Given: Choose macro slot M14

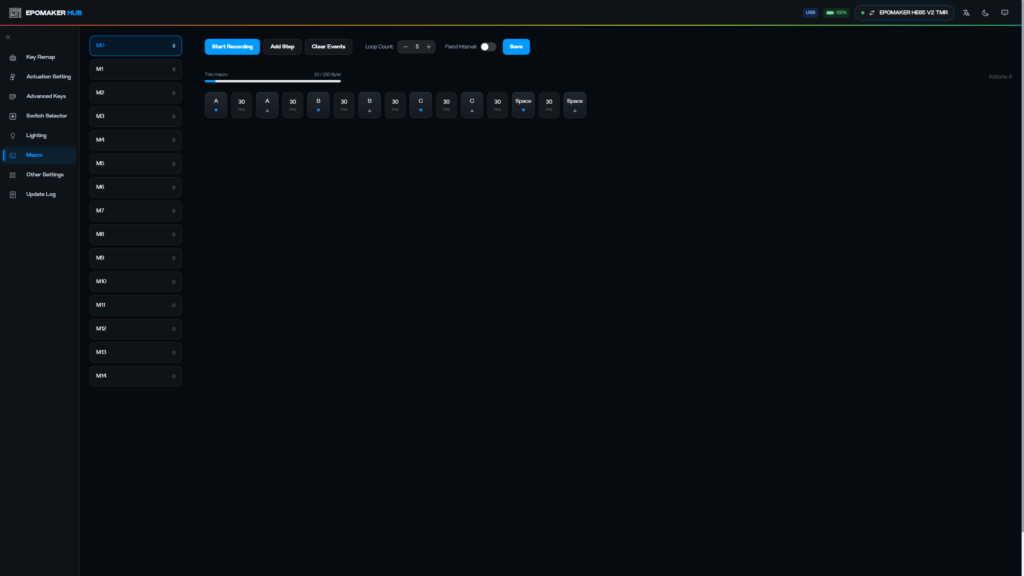Looking at the screenshot, I should [x=135, y=376].
